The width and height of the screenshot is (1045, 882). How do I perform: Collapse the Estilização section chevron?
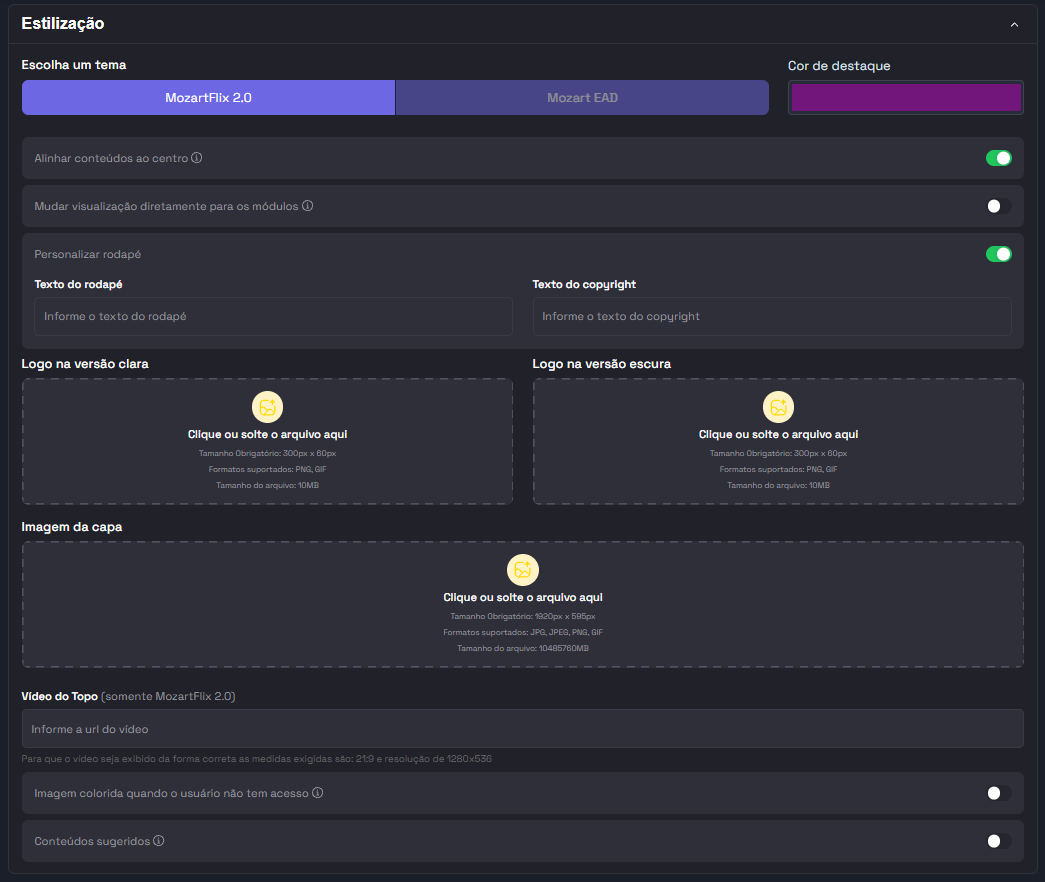click(x=1014, y=24)
